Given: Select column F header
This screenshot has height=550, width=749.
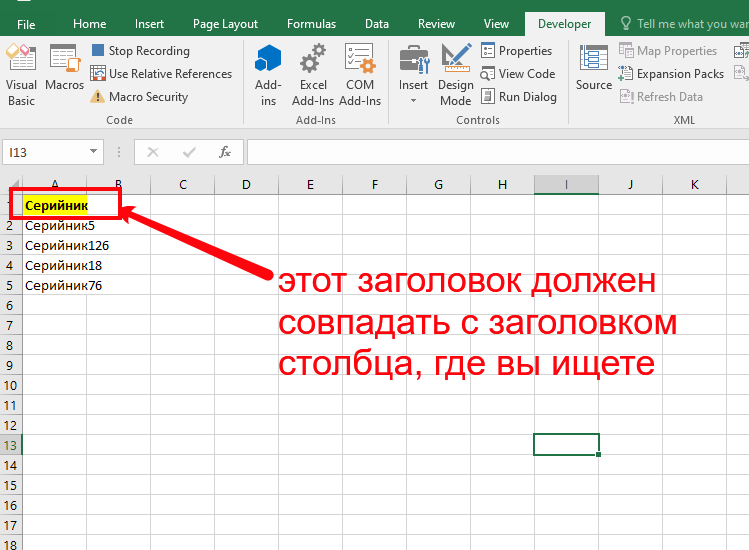Looking at the screenshot, I should (374, 184).
